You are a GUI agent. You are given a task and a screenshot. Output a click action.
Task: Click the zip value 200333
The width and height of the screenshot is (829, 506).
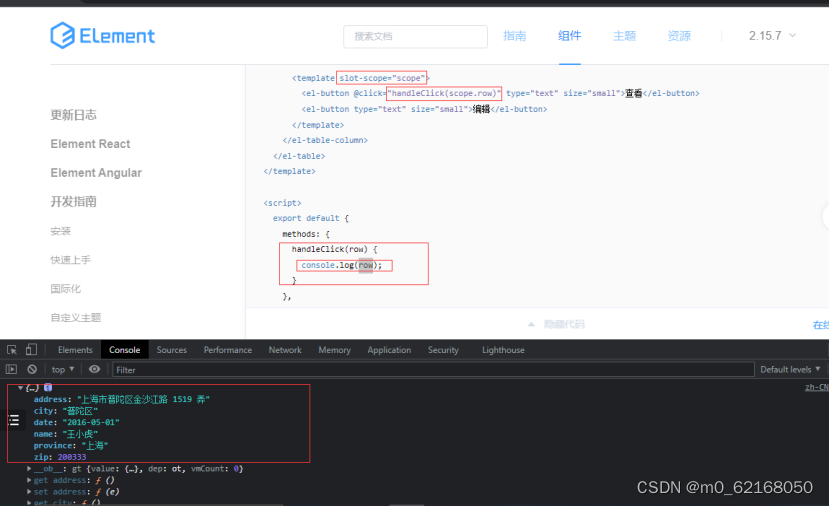pos(72,457)
